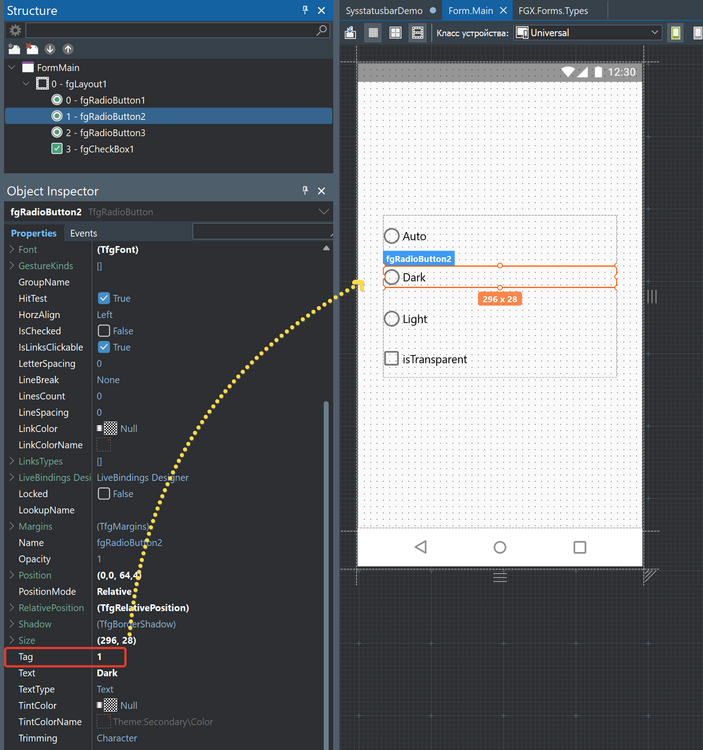Open the Structure panel settings gear
Screen dimensions: 703x750
coord(15,31)
